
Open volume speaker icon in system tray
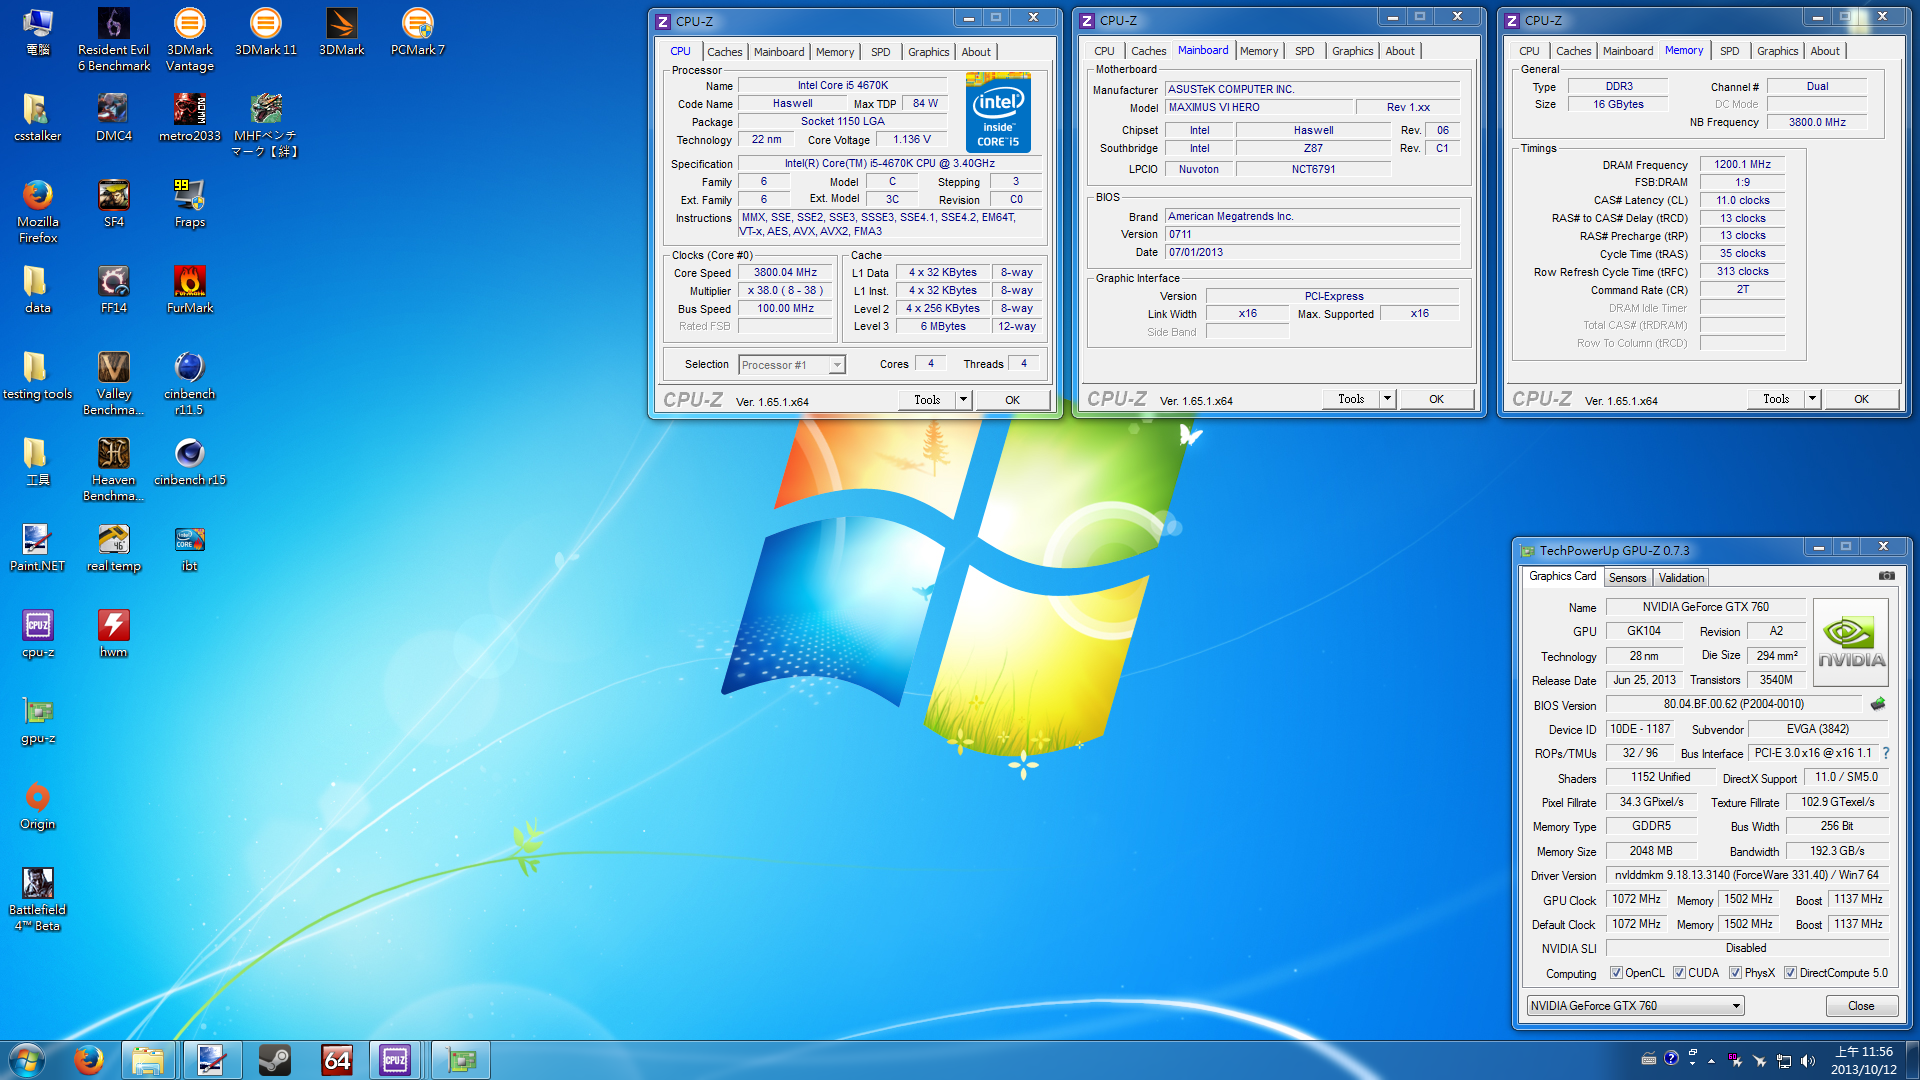point(1807,1061)
